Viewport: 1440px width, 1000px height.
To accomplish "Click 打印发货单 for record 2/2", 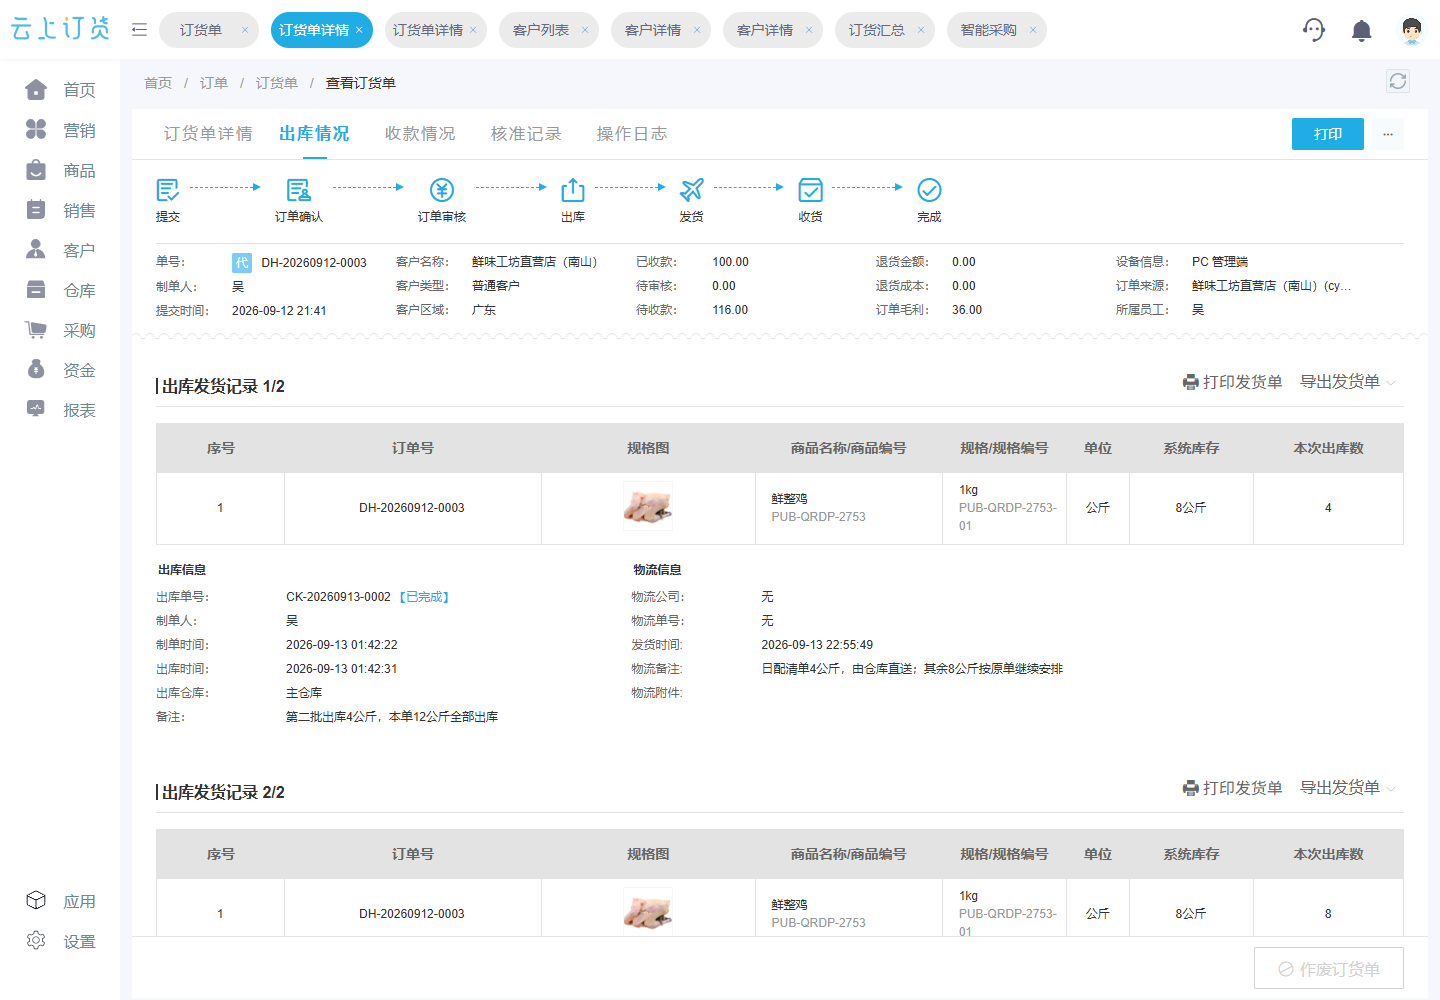I will [1232, 788].
